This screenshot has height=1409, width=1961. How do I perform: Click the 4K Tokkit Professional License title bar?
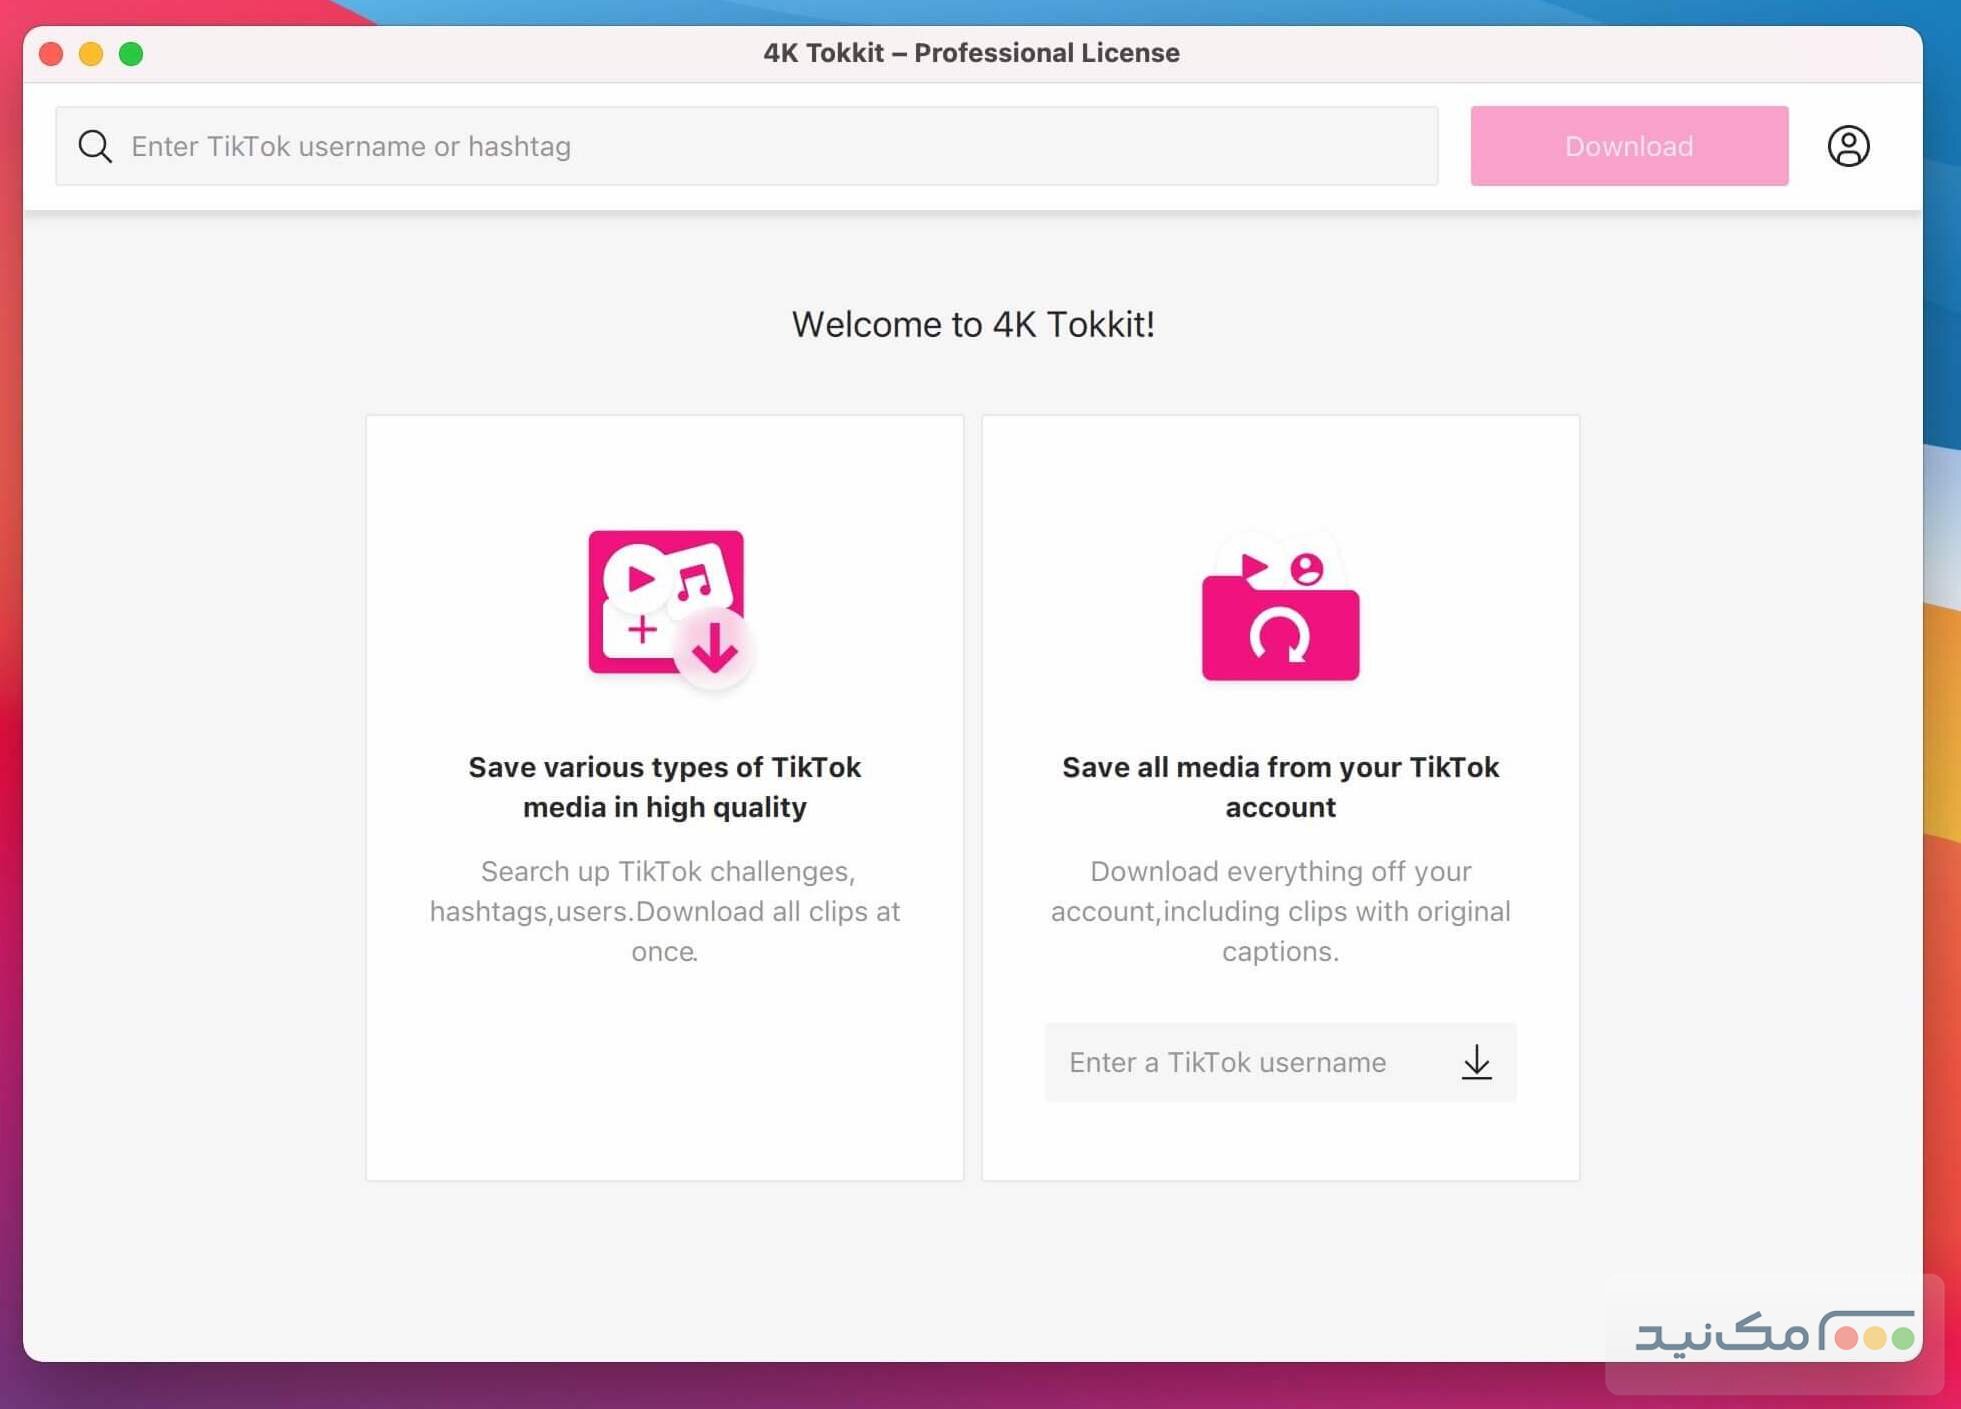click(x=971, y=53)
